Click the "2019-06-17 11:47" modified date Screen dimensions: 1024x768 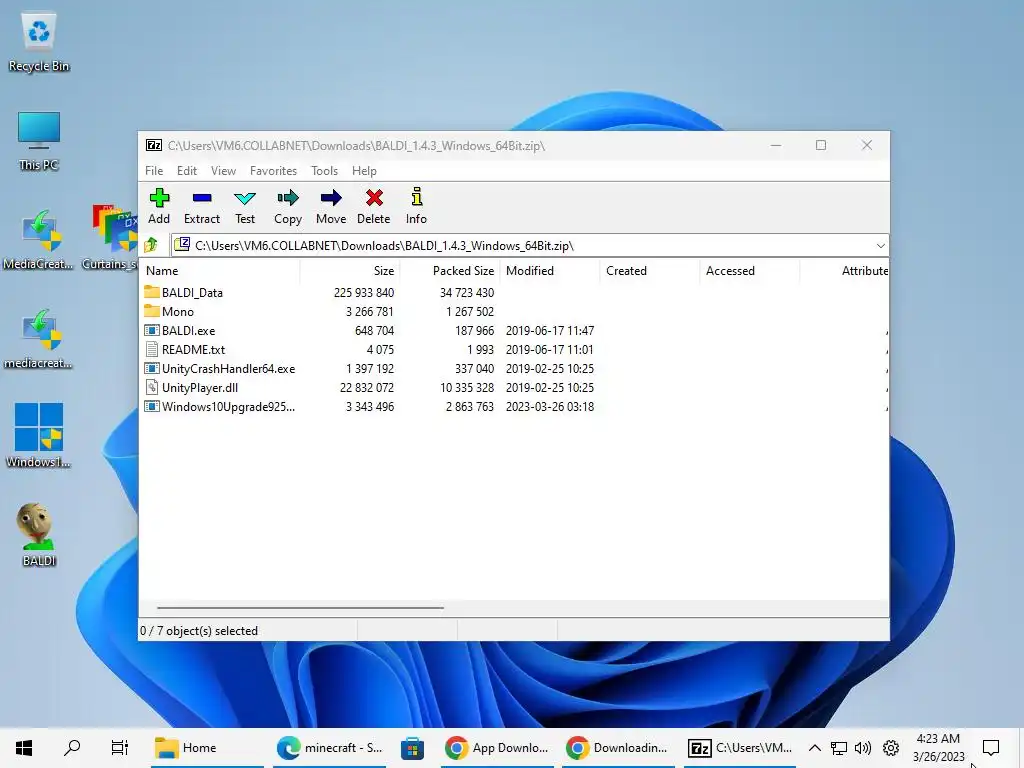550,330
